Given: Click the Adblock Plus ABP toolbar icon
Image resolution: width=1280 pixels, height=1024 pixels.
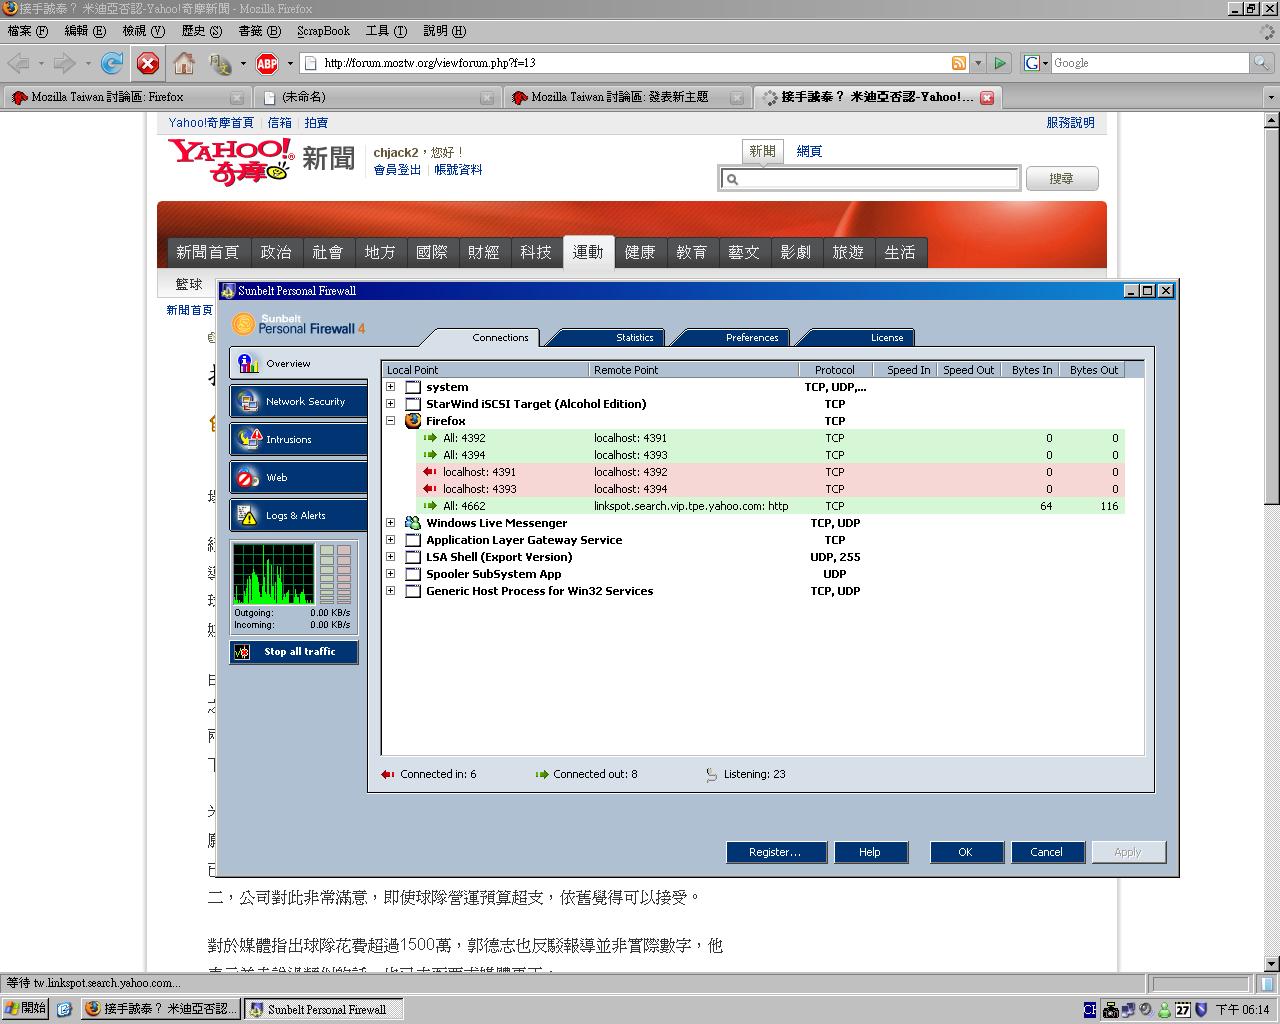Looking at the screenshot, I should click(x=266, y=64).
